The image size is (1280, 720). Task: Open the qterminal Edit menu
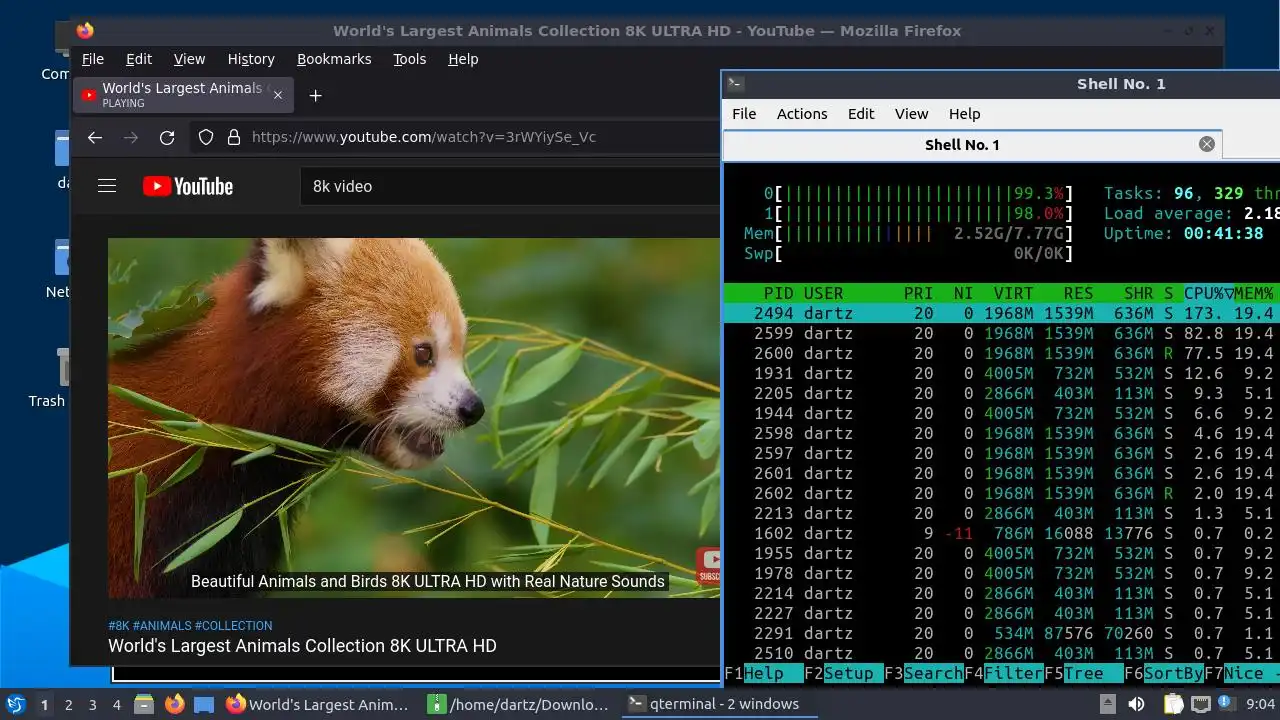pyautogui.click(x=861, y=114)
